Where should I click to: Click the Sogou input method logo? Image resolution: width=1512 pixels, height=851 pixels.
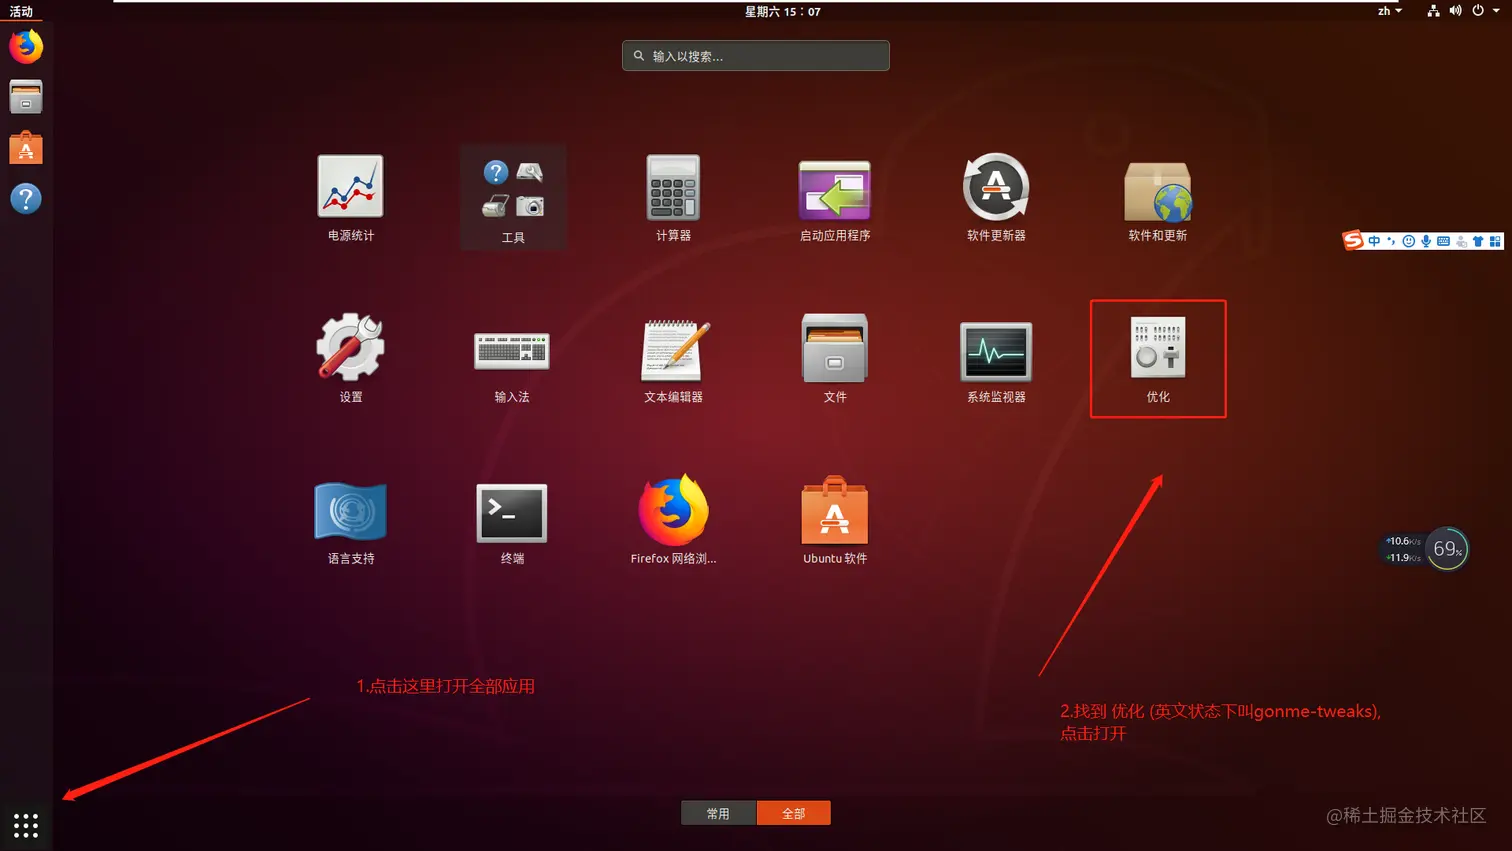click(1353, 240)
